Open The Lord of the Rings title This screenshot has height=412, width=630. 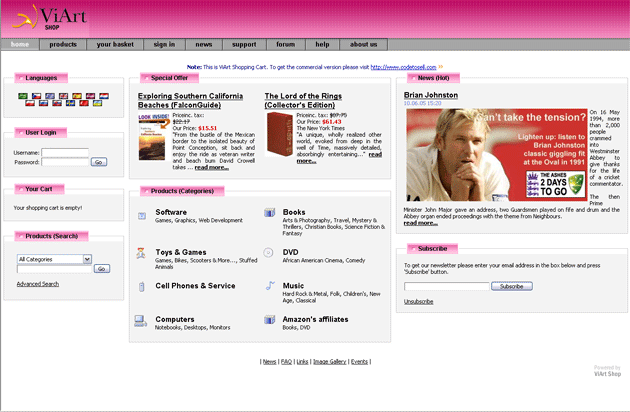click(x=303, y=100)
